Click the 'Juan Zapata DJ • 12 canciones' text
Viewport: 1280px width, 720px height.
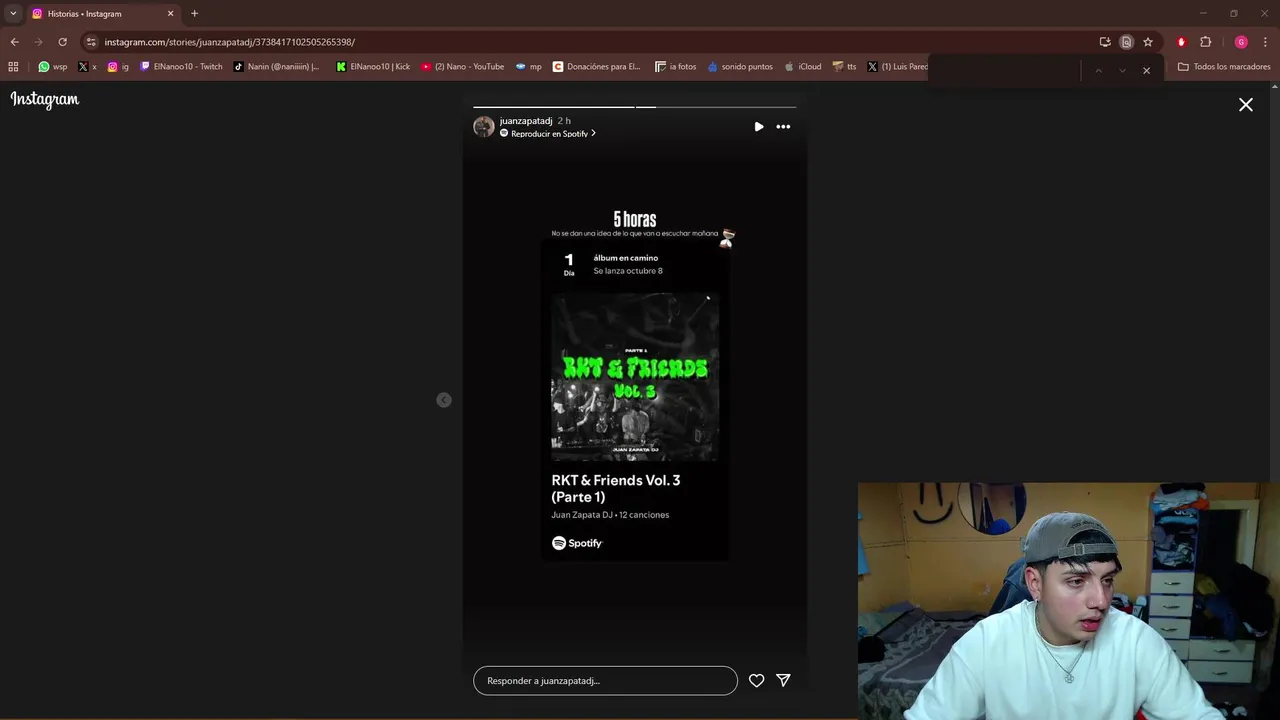(610, 515)
